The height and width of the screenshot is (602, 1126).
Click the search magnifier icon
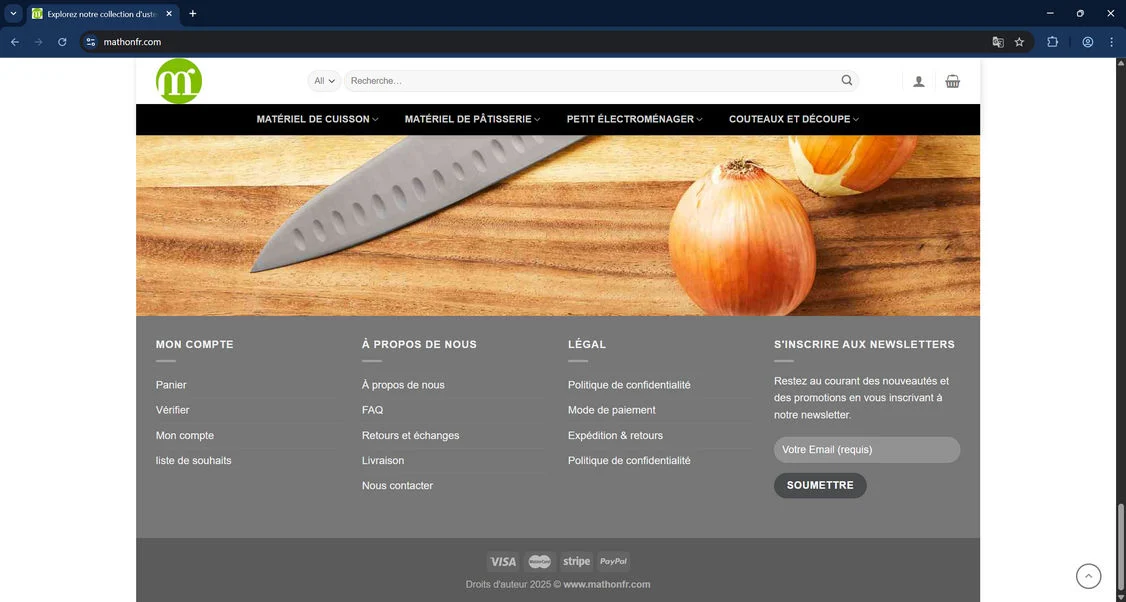(847, 80)
